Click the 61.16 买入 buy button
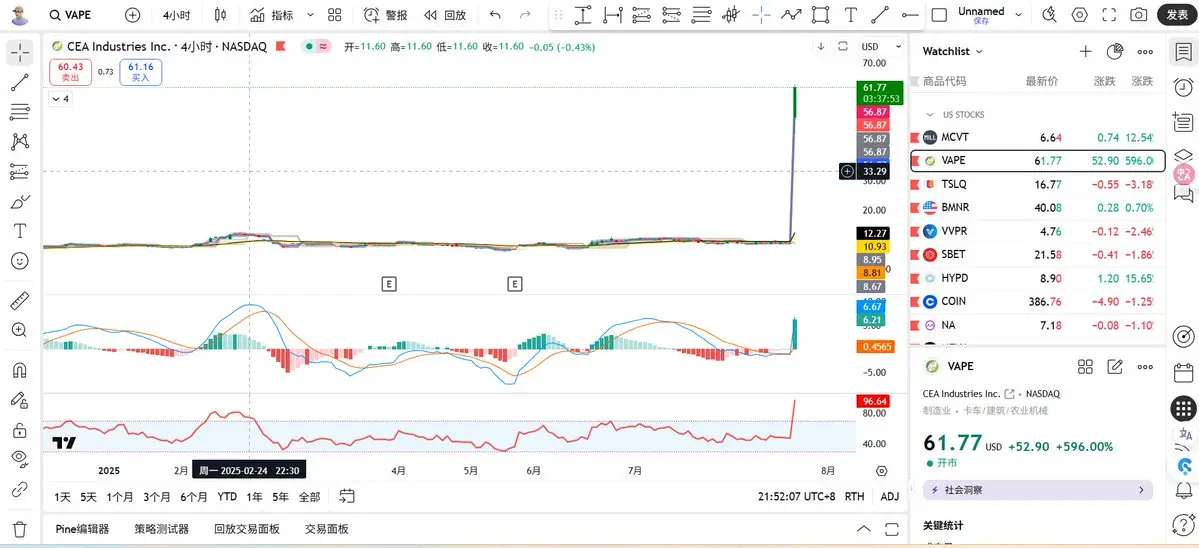 tap(141, 72)
